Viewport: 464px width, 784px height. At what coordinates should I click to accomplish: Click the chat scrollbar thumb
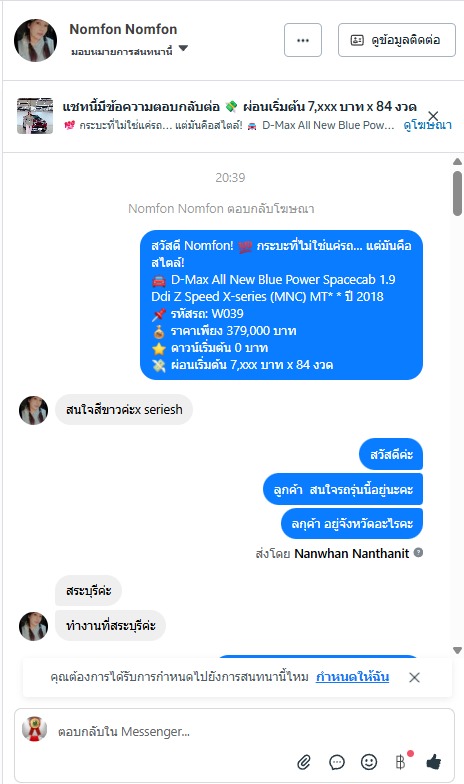(457, 194)
